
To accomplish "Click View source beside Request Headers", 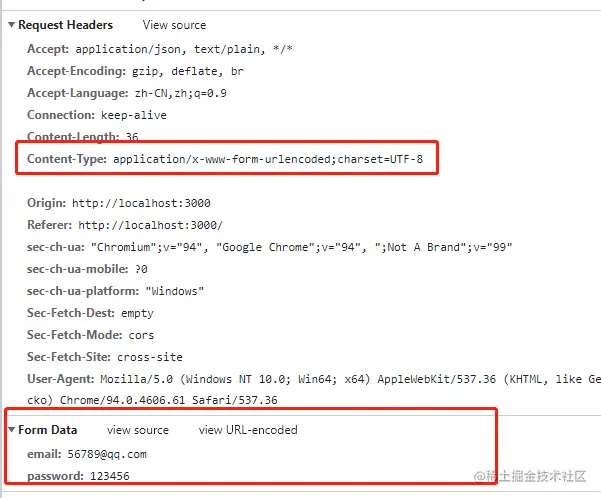I will [174, 25].
